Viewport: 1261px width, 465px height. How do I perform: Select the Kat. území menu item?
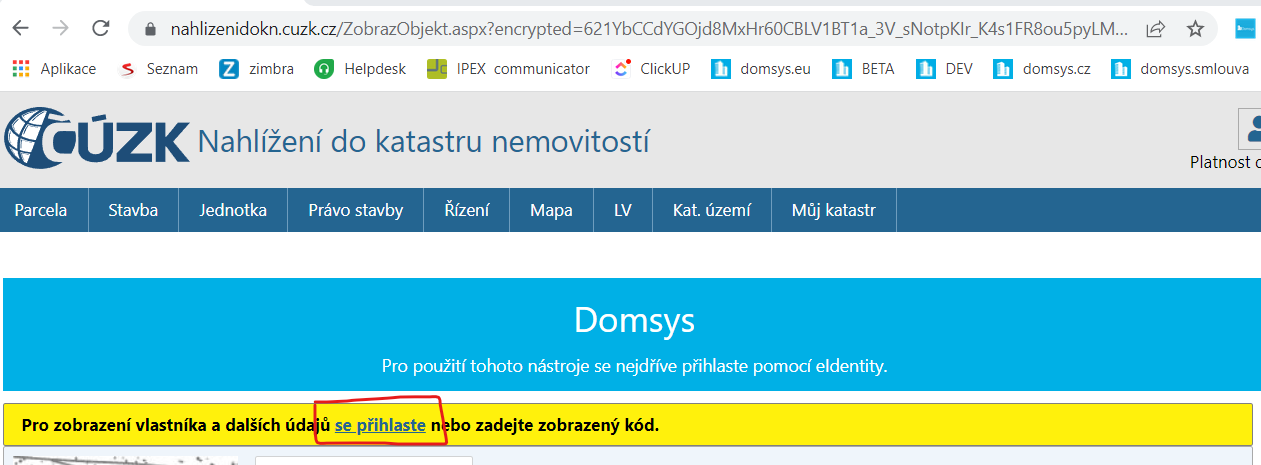click(712, 210)
